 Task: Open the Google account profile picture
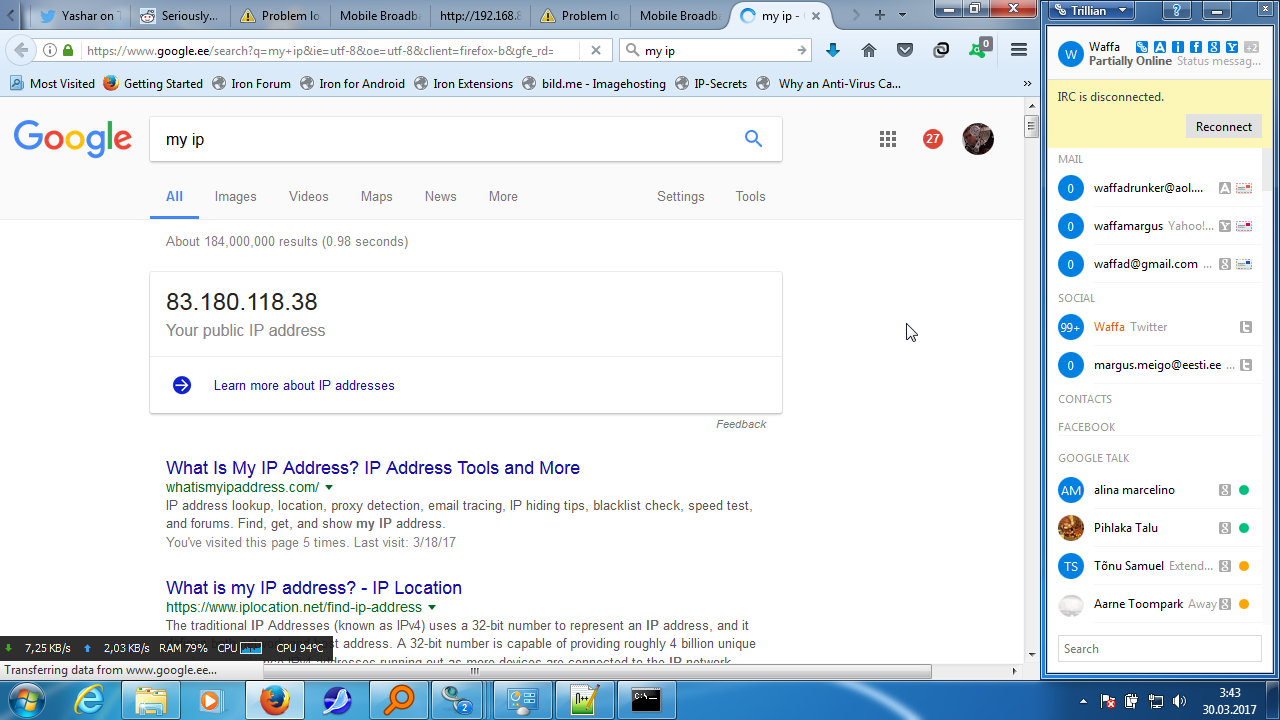(978, 139)
